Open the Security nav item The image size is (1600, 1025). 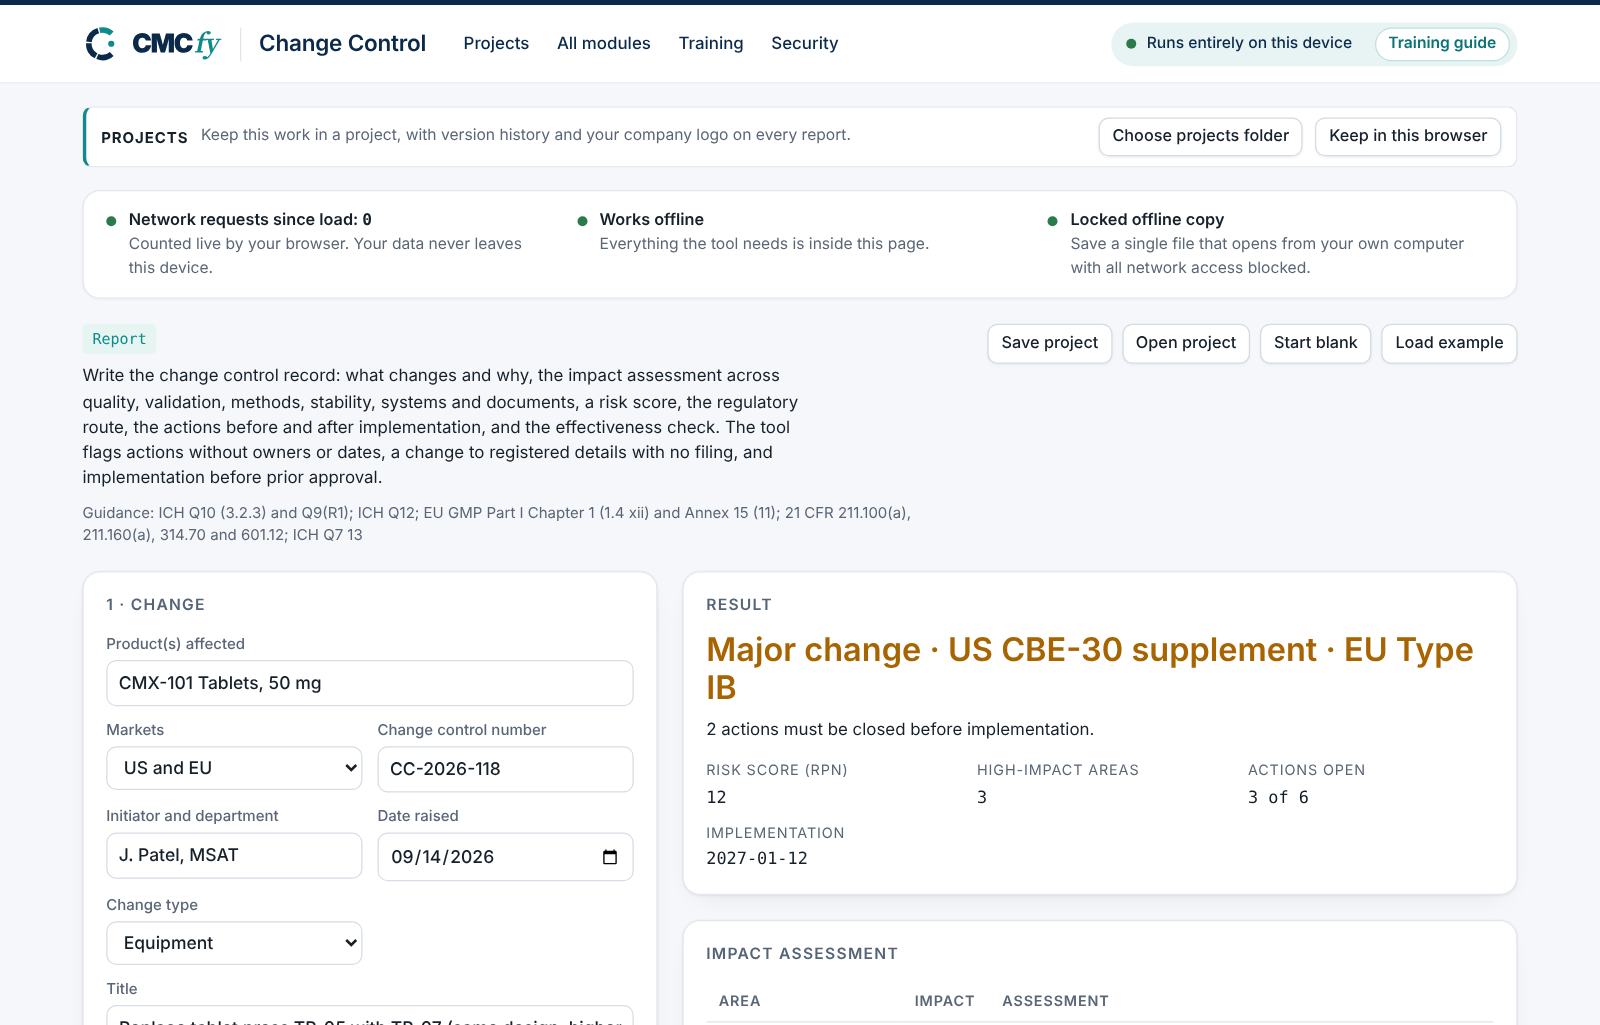(805, 43)
